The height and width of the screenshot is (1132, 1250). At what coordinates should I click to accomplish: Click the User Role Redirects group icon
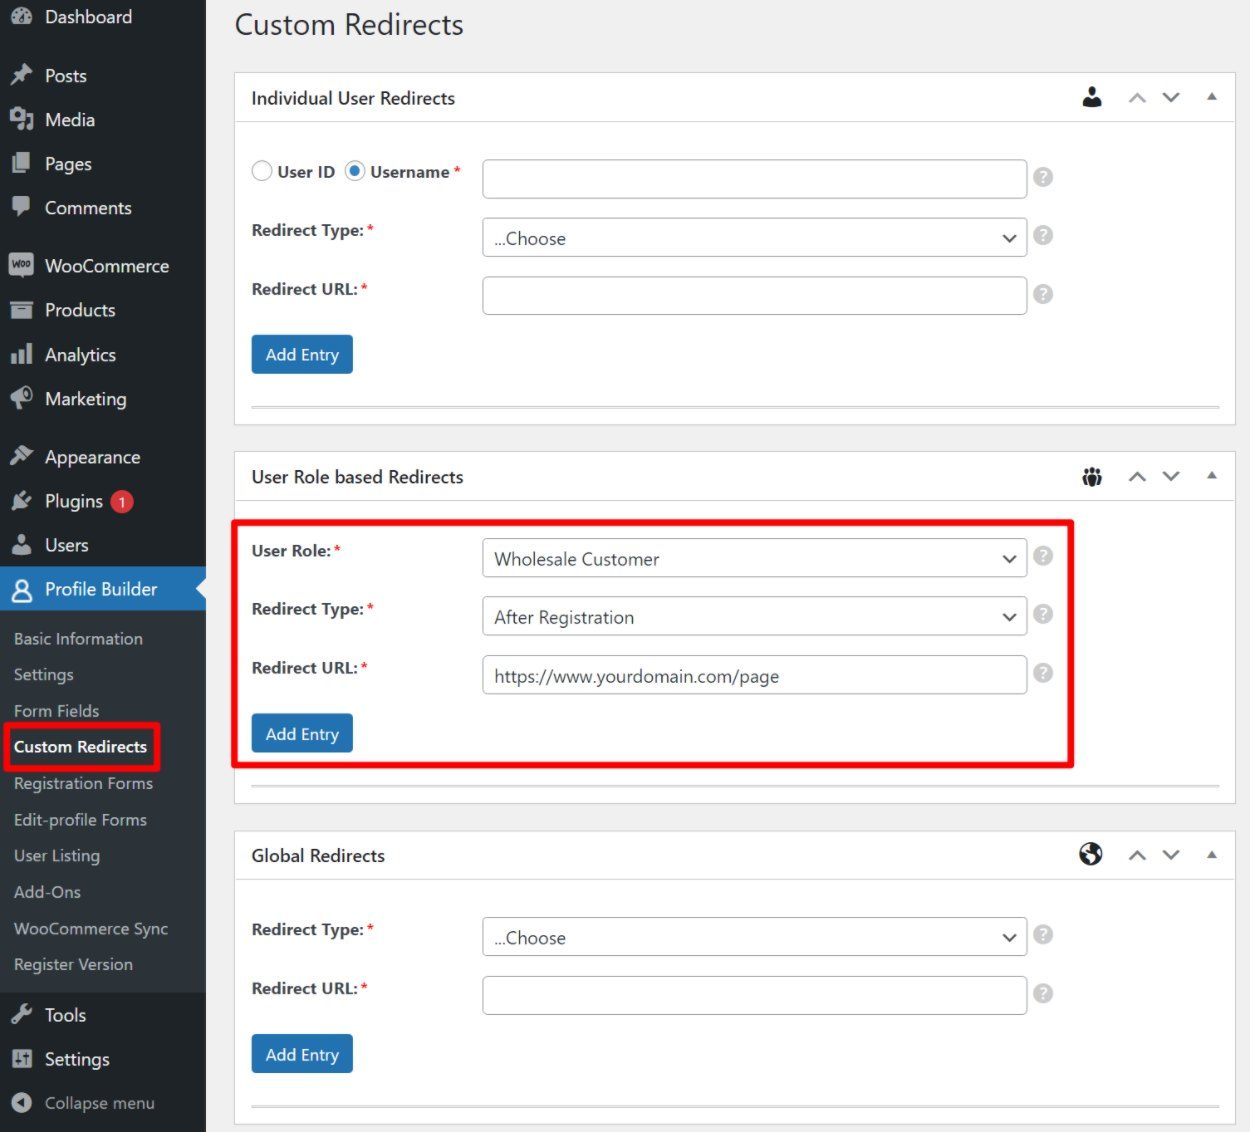coord(1092,477)
